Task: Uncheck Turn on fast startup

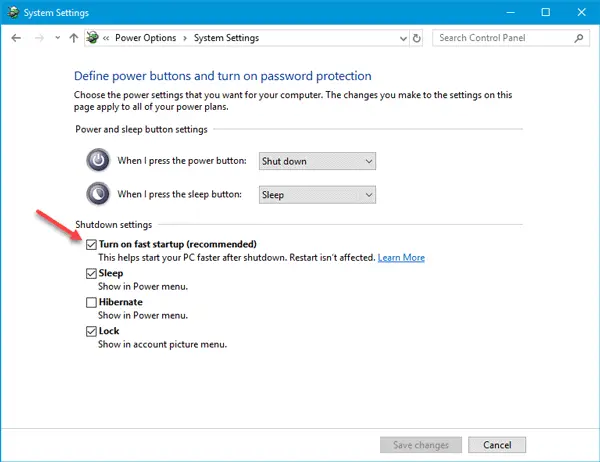Action: coord(91,245)
